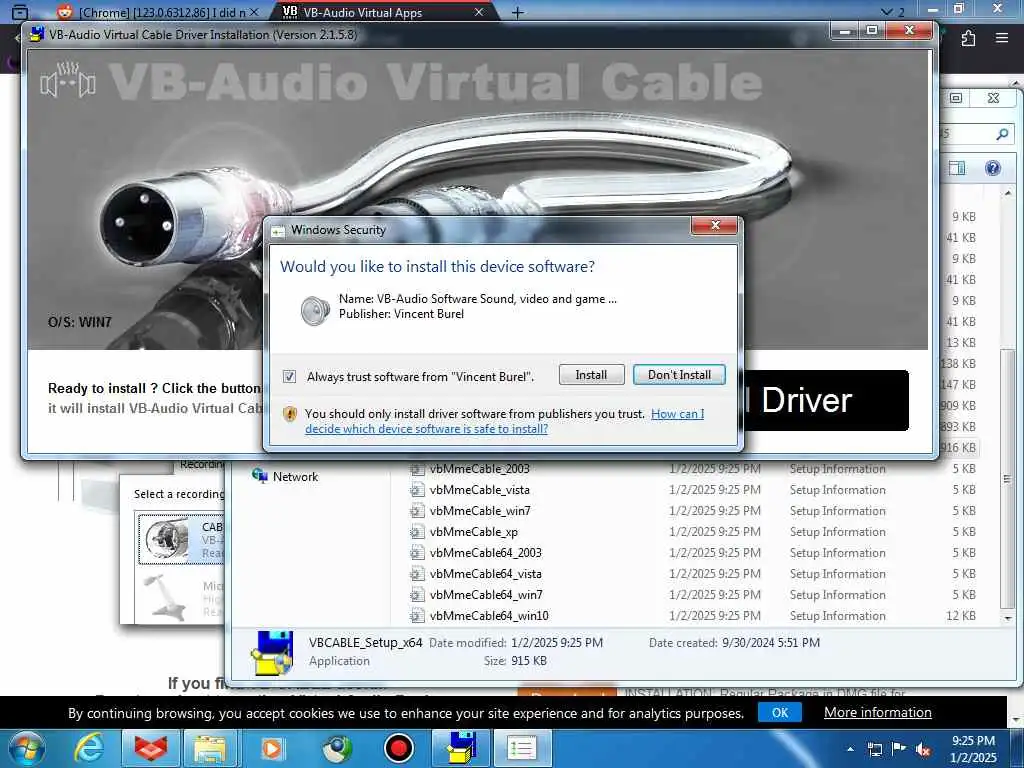This screenshot has height=768, width=1024.
Task: Click the red record circle taskbar icon
Action: point(398,749)
